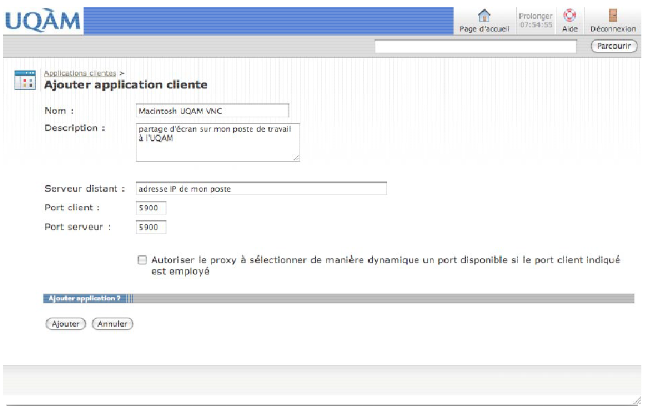Click the application icon beside the page title
Image resolution: width=647 pixels, height=411 pixels.
click(26, 81)
